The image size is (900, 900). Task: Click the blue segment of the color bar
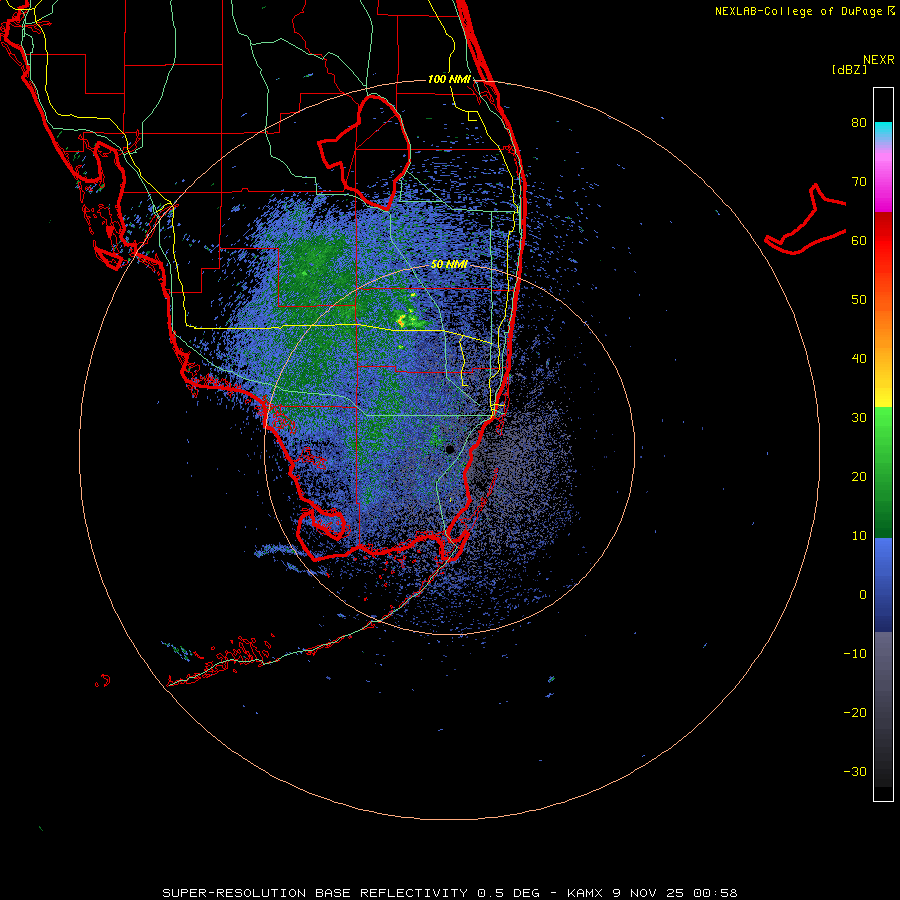883,584
